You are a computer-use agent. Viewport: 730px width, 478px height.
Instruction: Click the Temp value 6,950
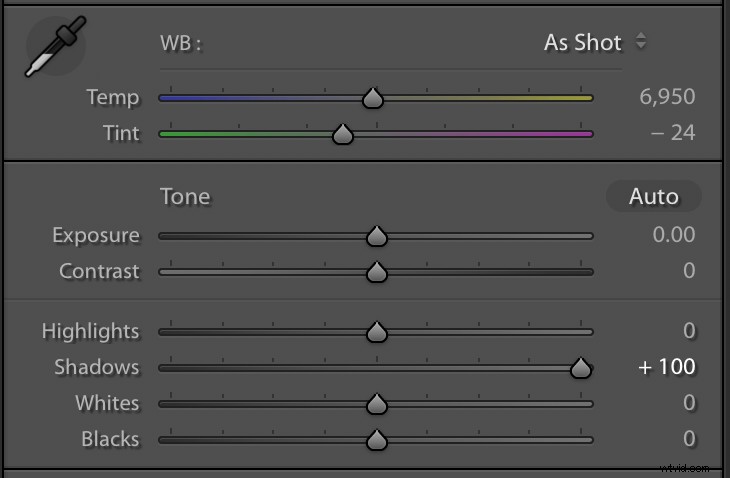click(667, 97)
